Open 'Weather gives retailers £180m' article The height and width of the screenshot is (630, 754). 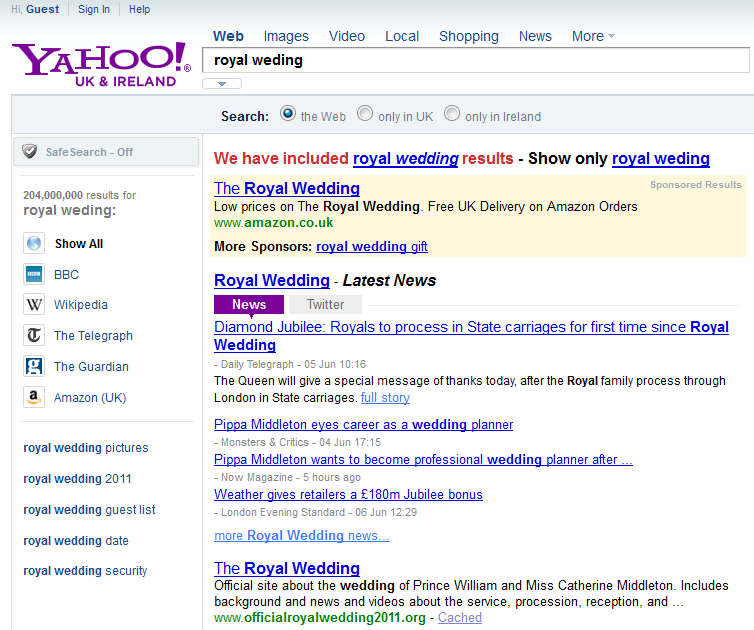(348, 494)
